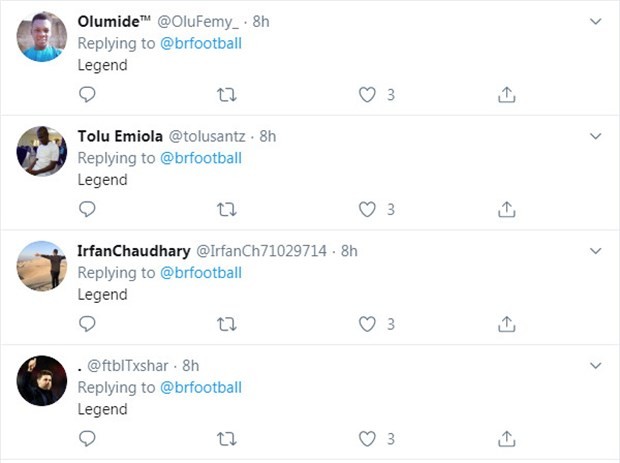Retweet the @ftblTxshar tweet
The height and width of the screenshot is (463, 620).
[x=227, y=439]
